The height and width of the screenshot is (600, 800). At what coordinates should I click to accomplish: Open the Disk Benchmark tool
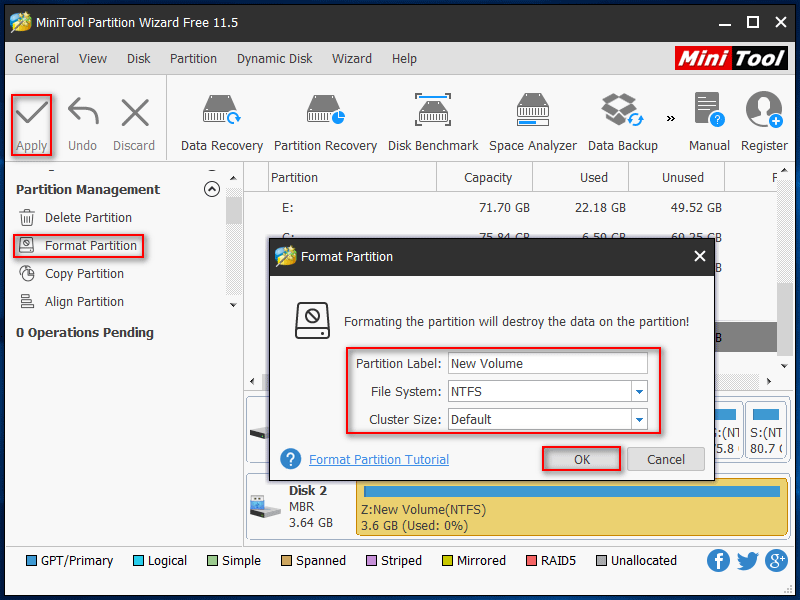(433, 110)
